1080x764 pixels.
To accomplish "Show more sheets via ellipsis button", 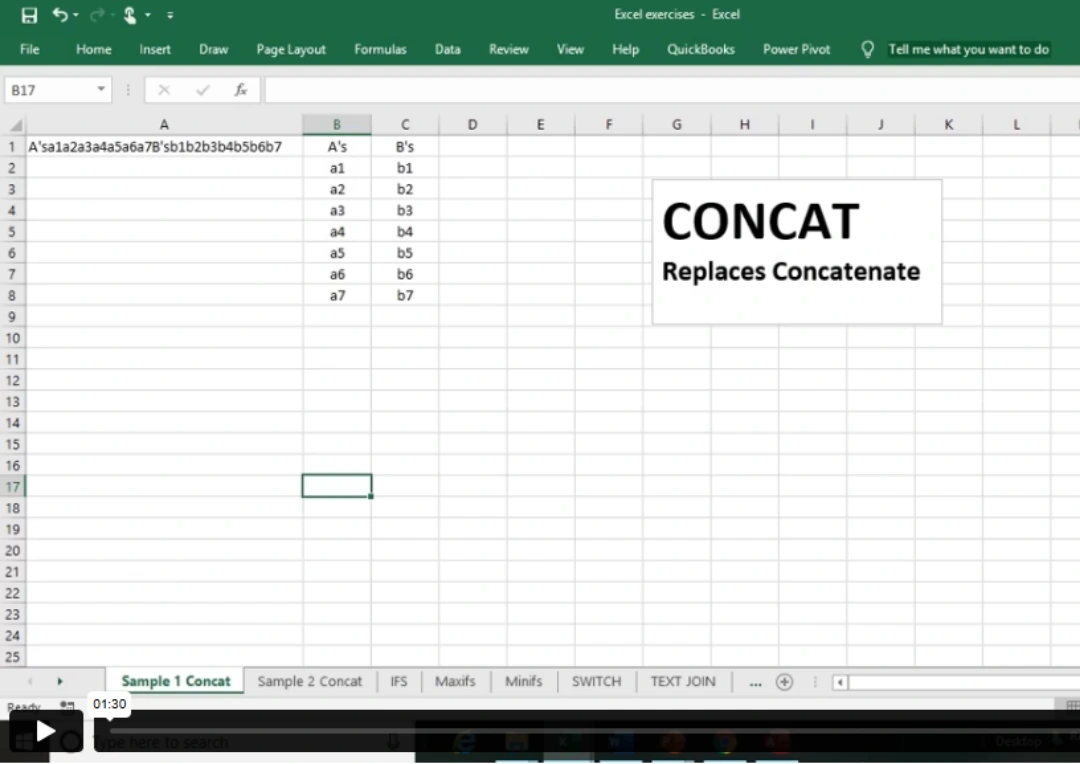I will [755, 682].
